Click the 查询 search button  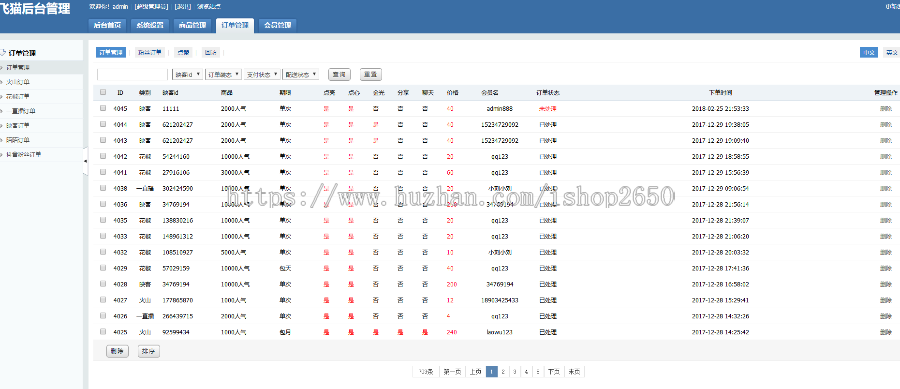point(339,75)
